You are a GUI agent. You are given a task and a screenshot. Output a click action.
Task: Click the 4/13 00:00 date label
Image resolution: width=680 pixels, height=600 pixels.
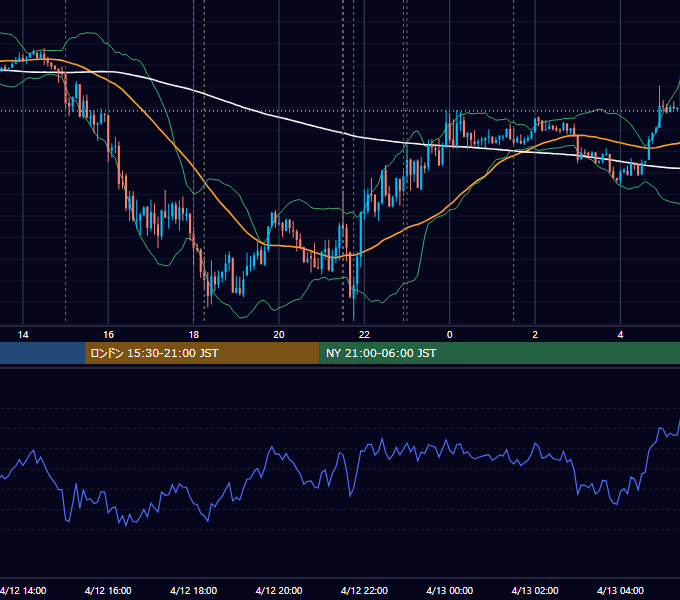click(x=450, y=590)
